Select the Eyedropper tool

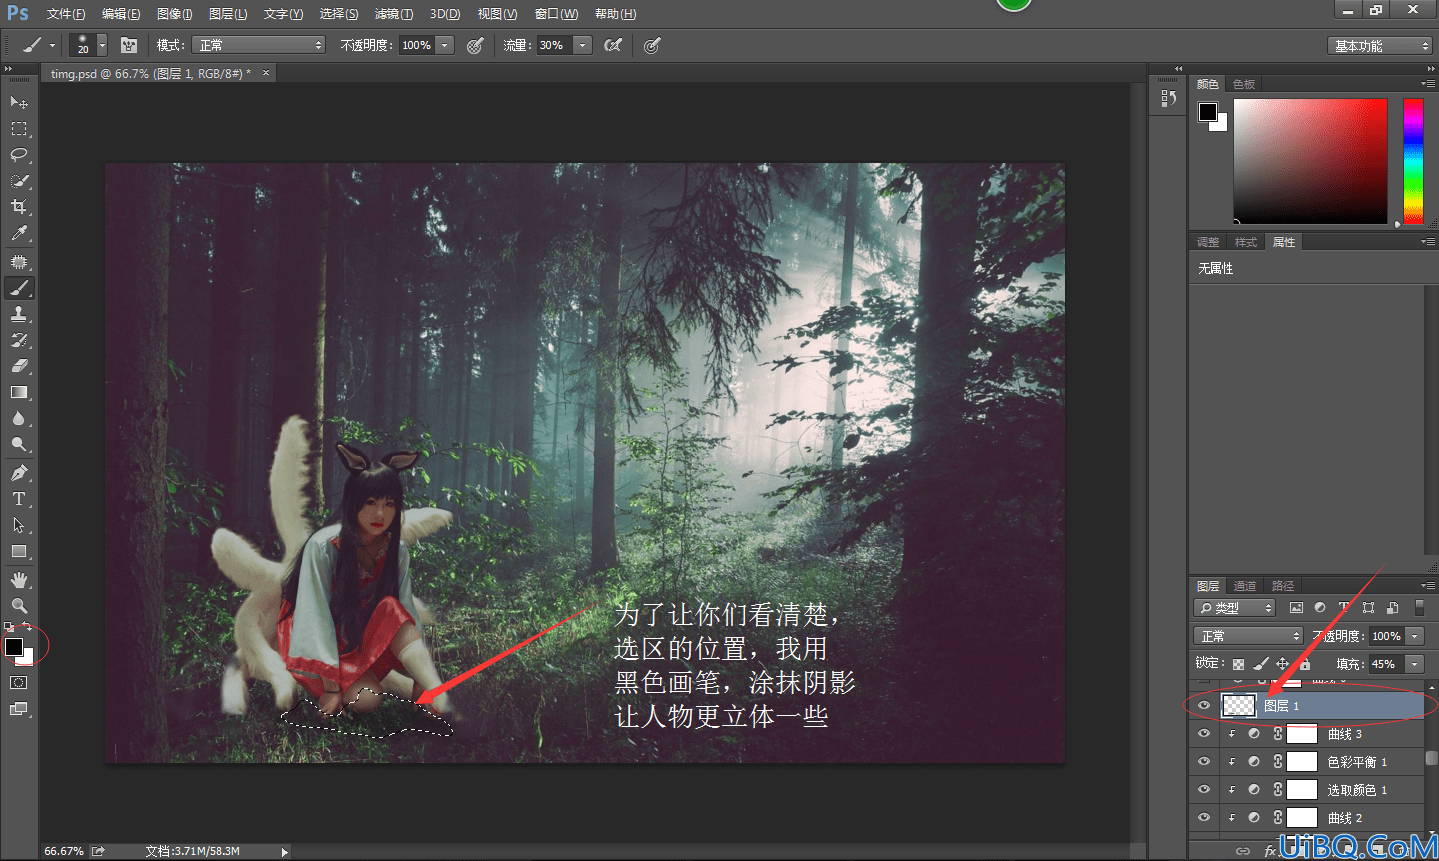(x=19, y=233)
